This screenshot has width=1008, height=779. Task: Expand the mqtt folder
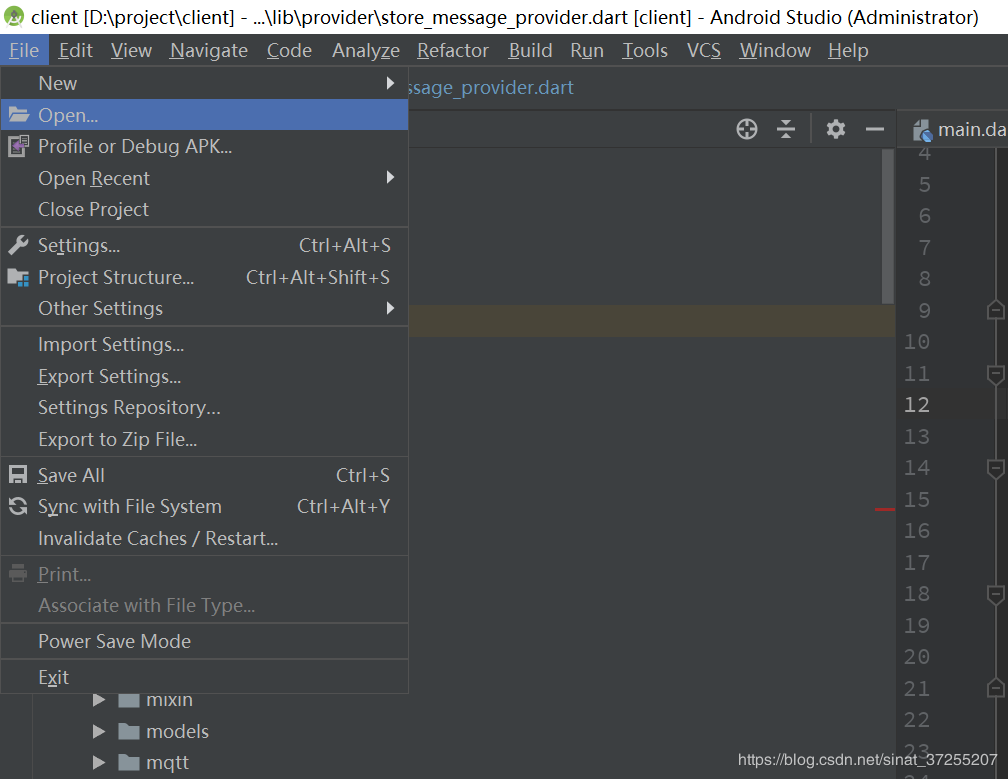coord(99,762)
